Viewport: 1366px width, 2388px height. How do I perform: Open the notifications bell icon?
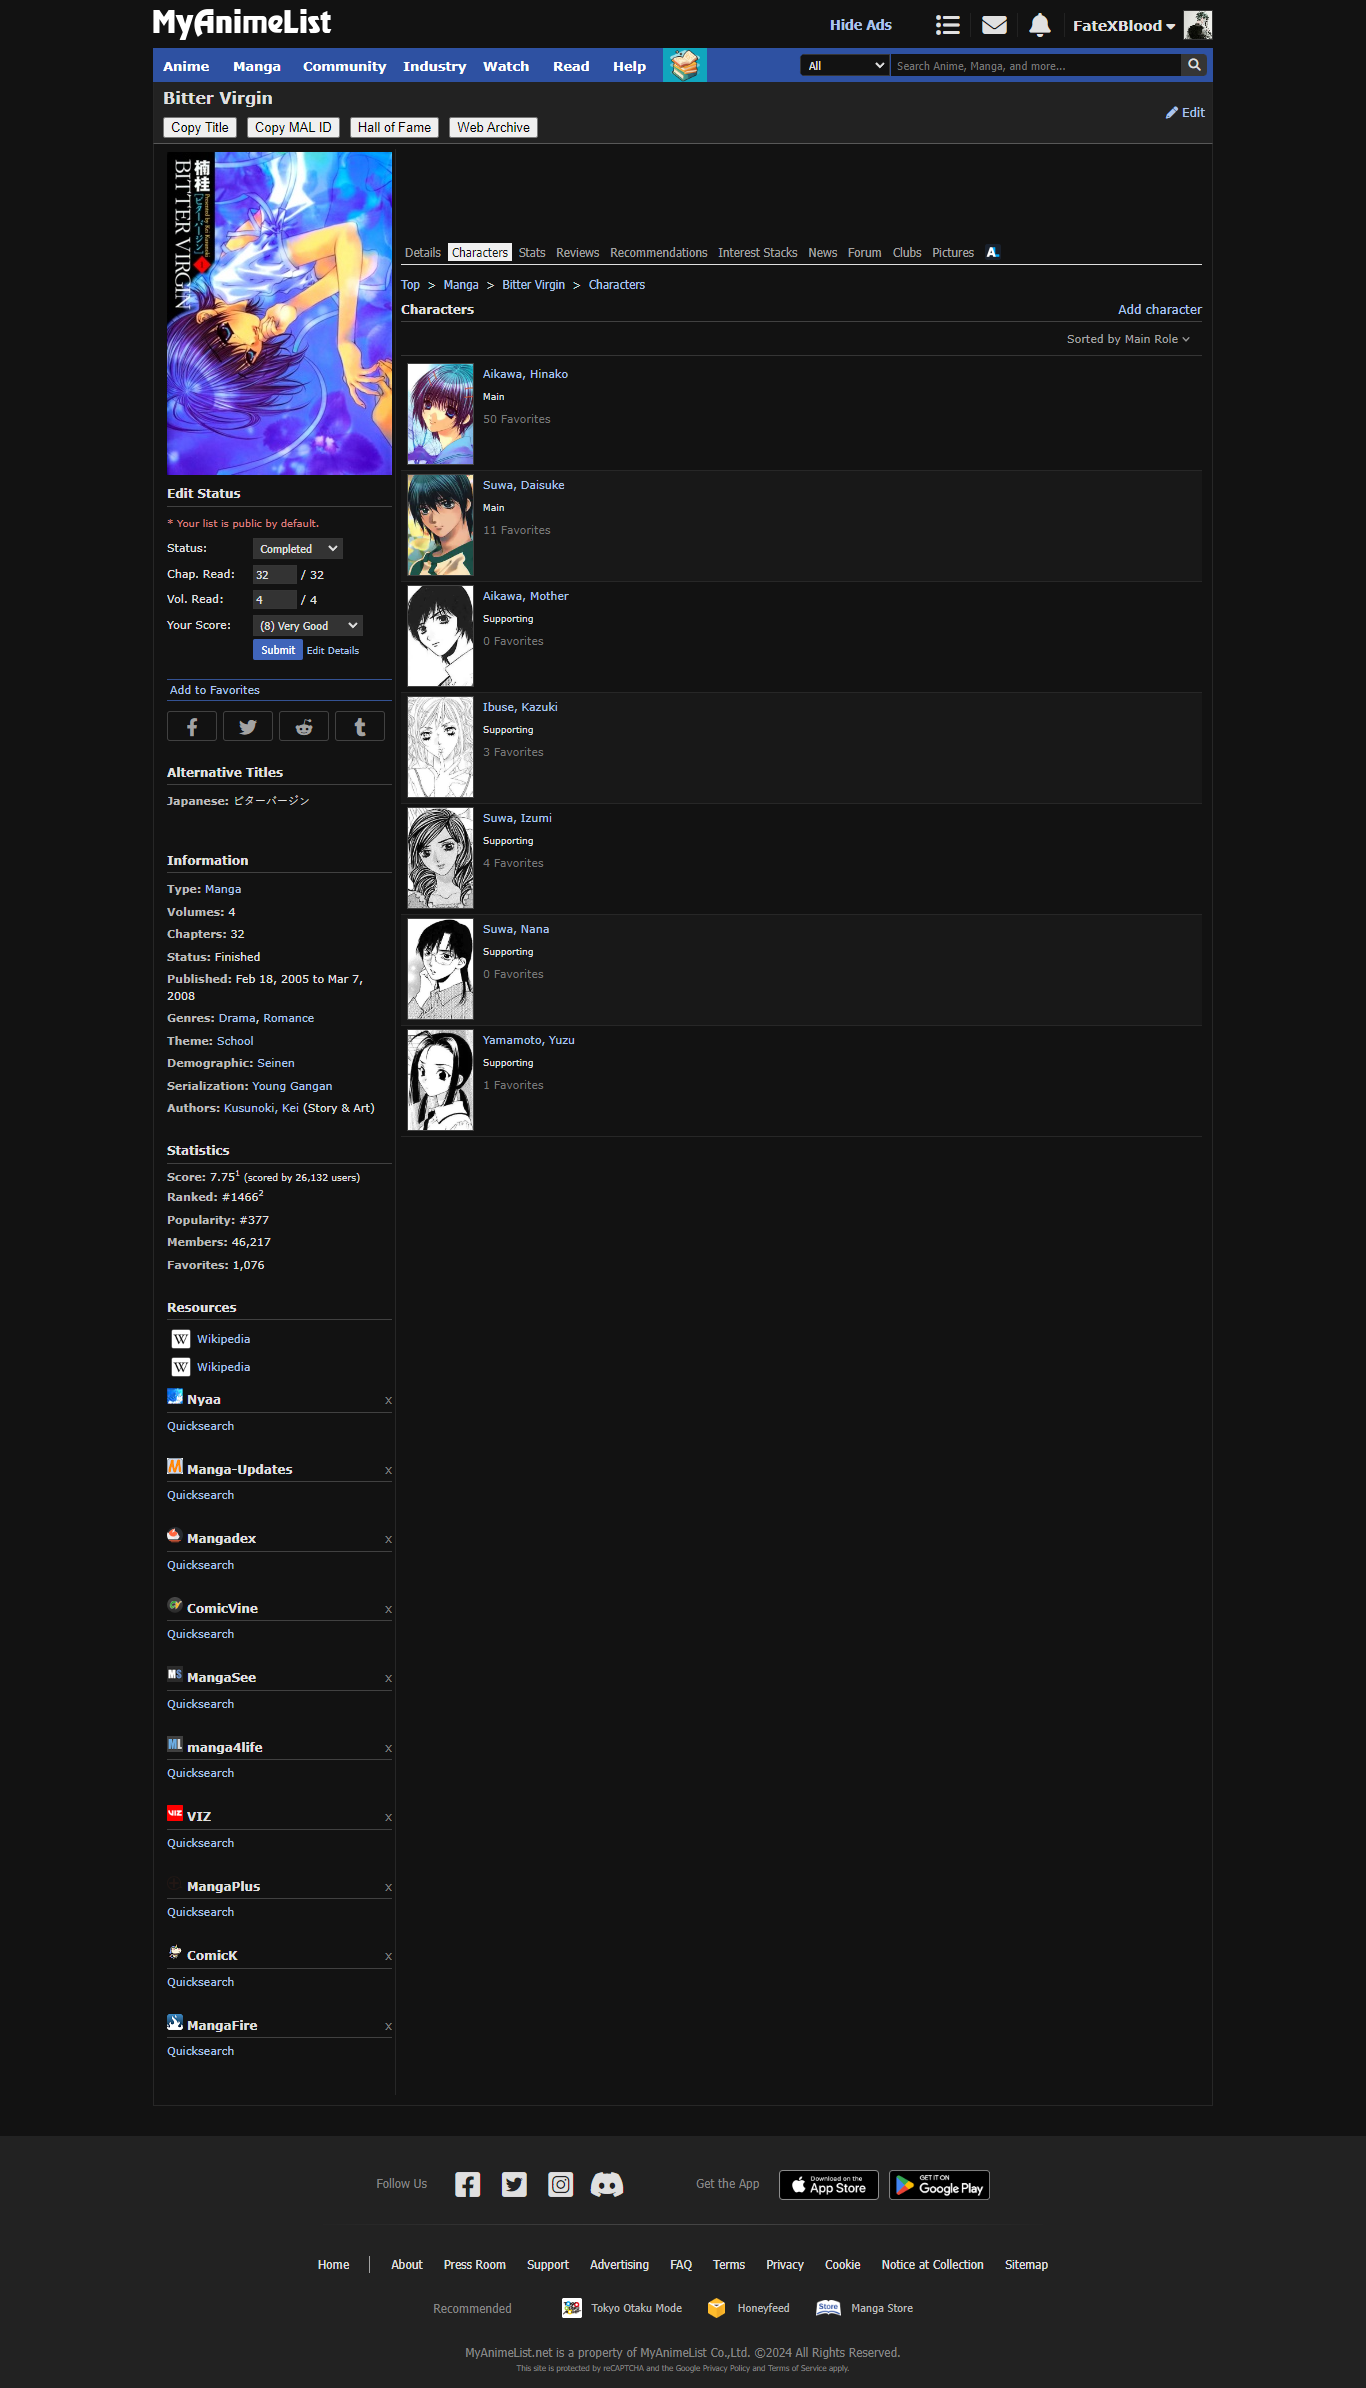pyautogui.click(x=1040, y=25)
